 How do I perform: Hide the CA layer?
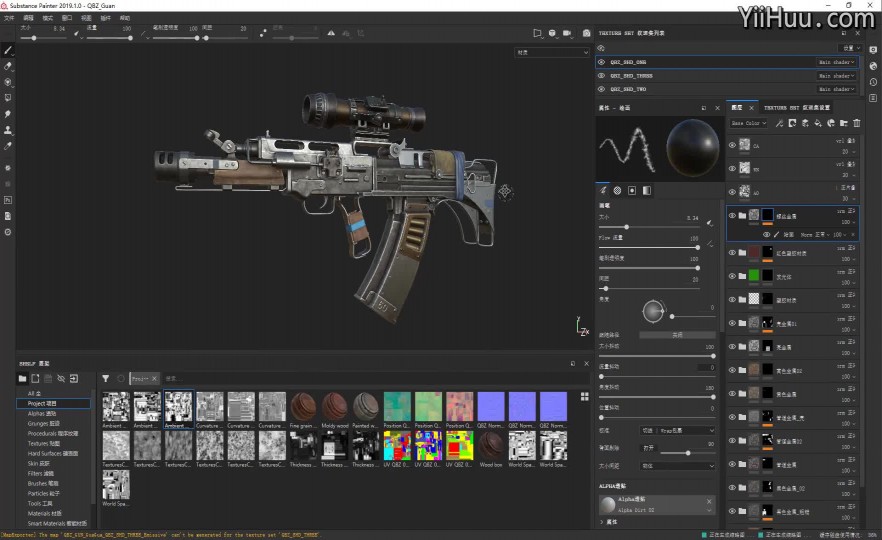click(x=732, y=145)
